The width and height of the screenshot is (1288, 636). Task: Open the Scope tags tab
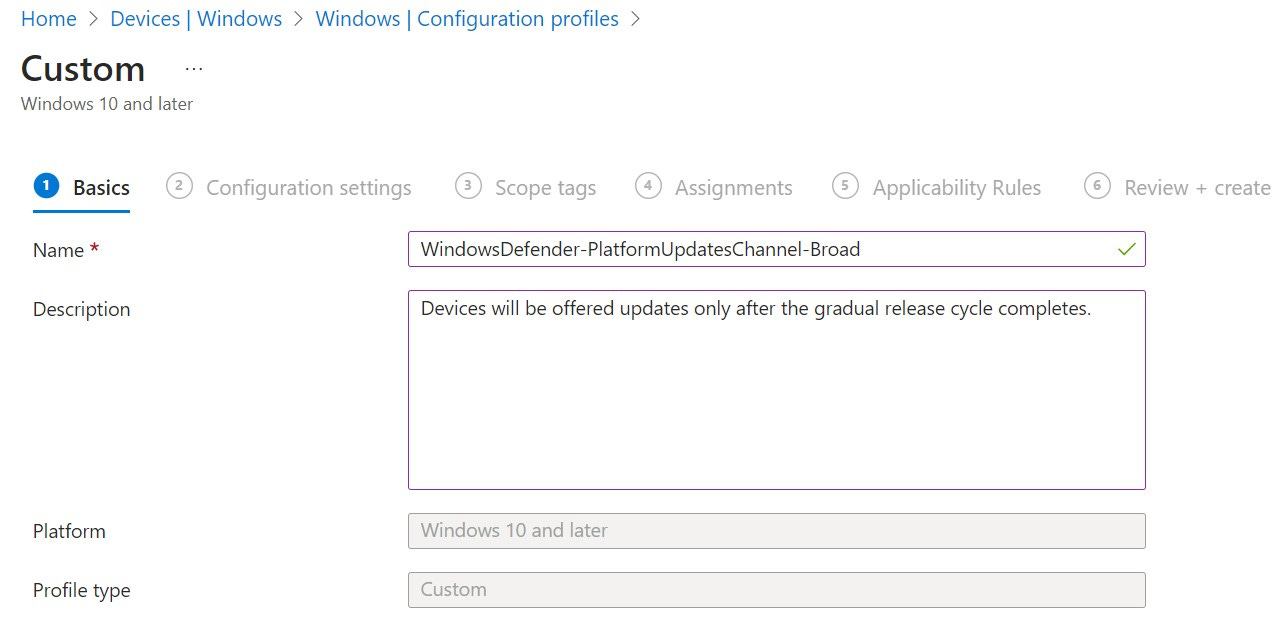point(546,187)
